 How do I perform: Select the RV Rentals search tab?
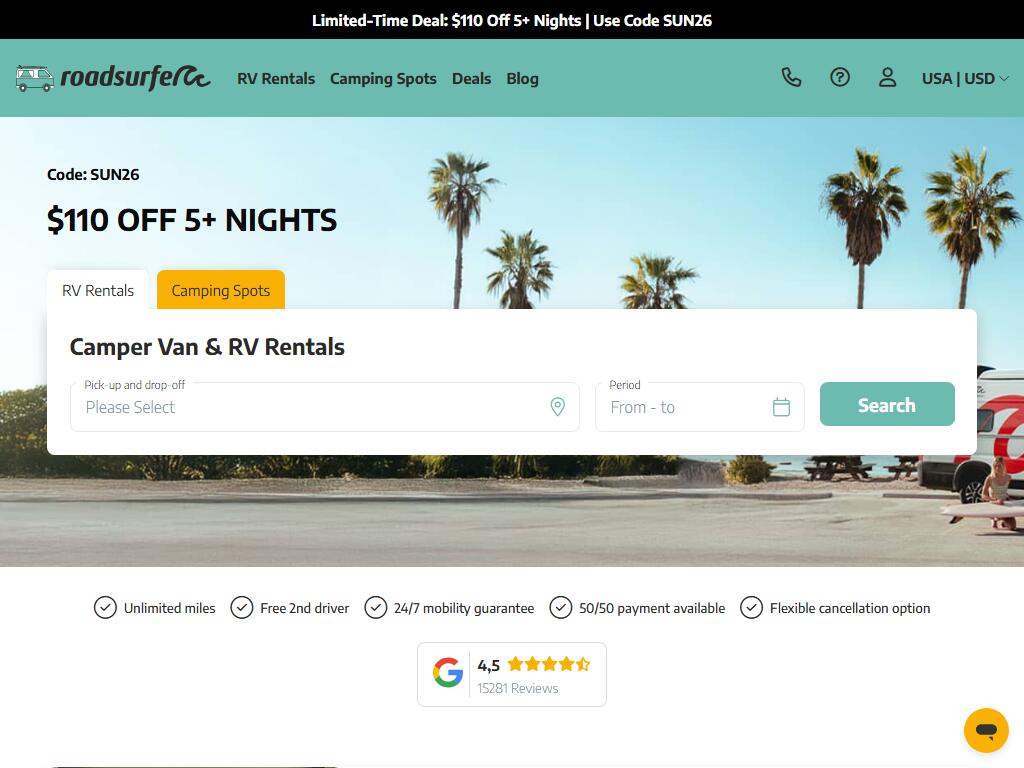point(98,290)
